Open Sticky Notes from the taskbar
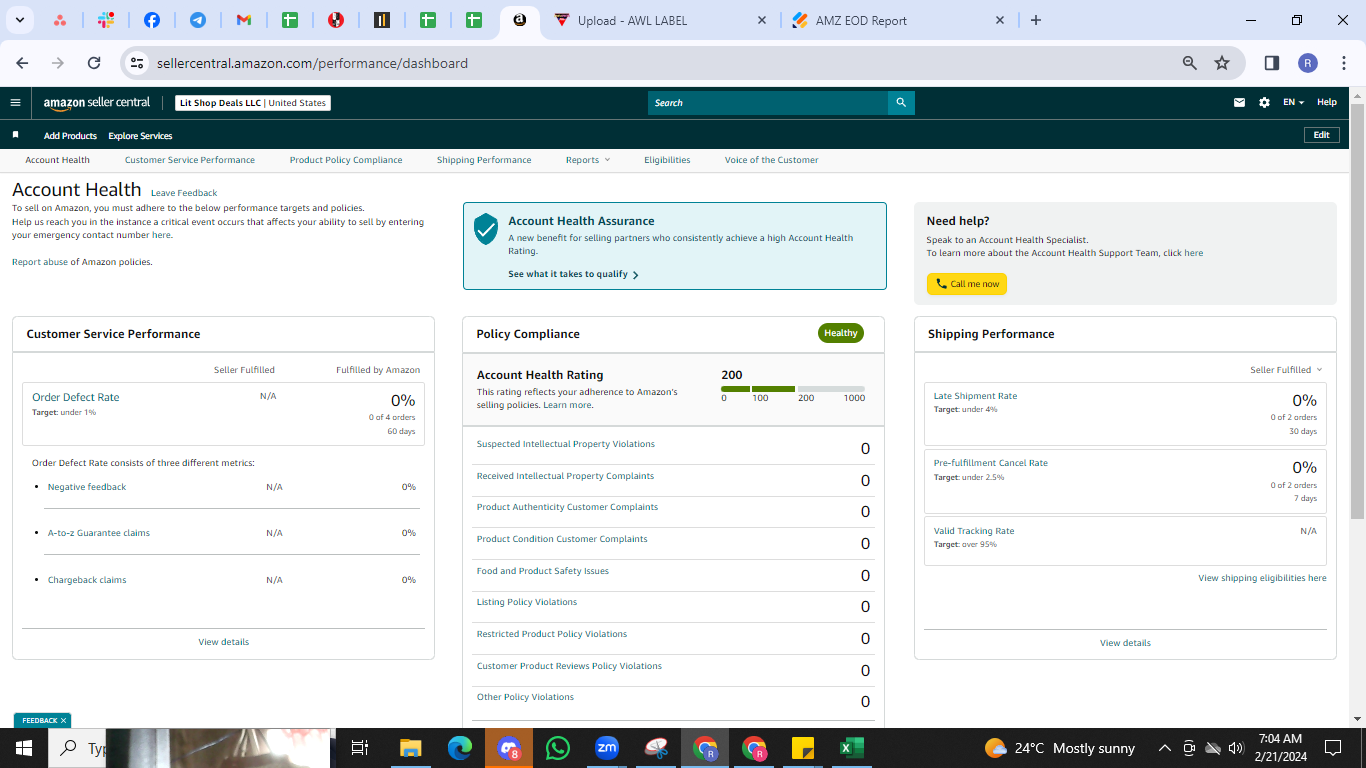Screen dimensions: 1366x768 tap(802, 748)
